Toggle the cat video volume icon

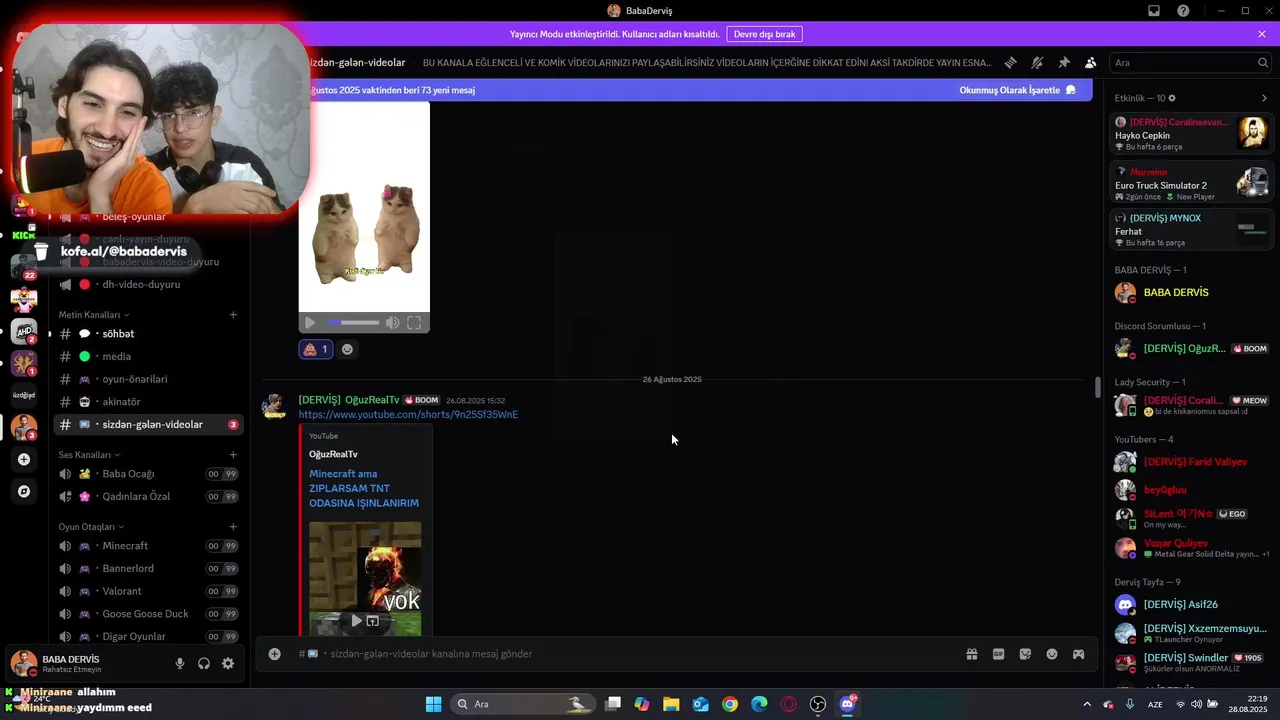coord(392,323)
